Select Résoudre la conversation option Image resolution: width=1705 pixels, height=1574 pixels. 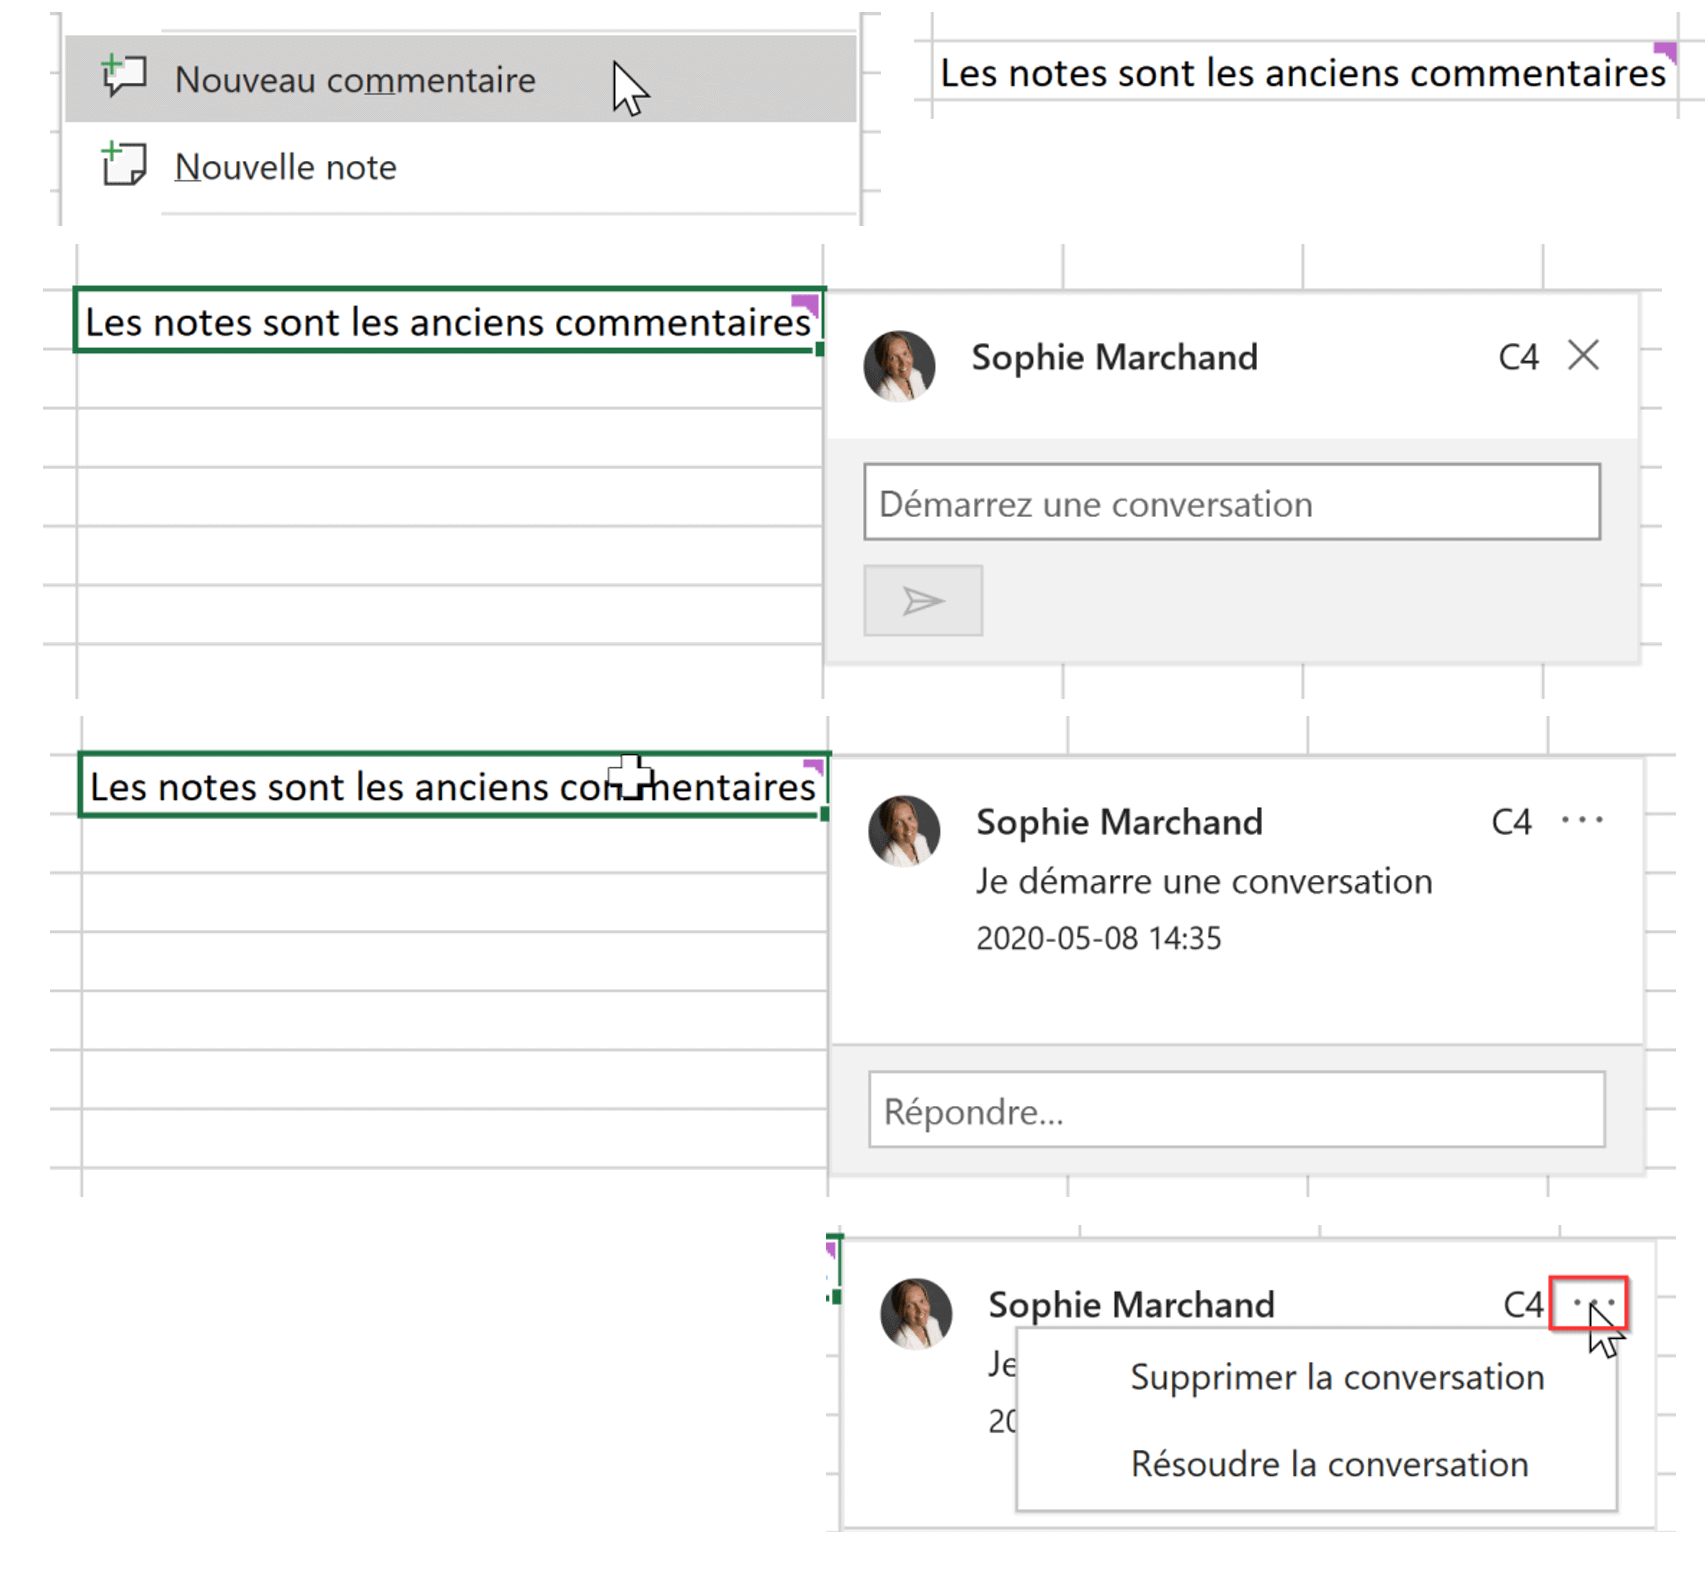[x=1329, y=1464]
